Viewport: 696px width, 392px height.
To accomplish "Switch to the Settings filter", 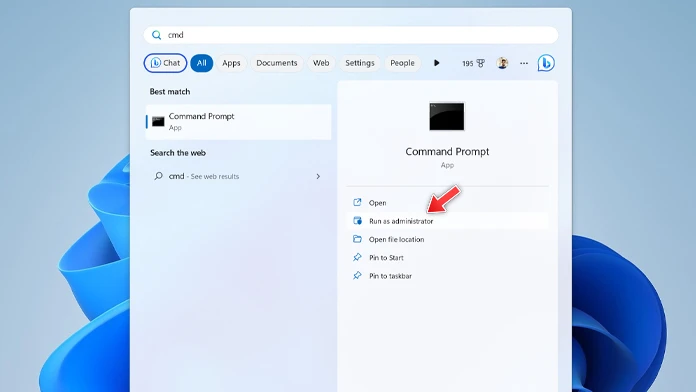I will (360, 63).
